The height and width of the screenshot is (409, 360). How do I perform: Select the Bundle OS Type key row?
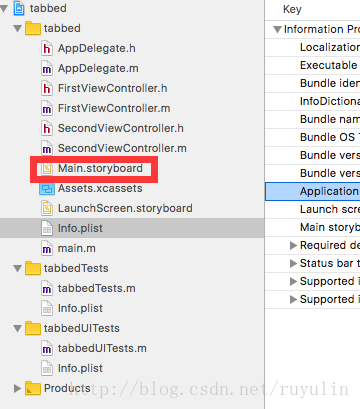coord(313,137)
